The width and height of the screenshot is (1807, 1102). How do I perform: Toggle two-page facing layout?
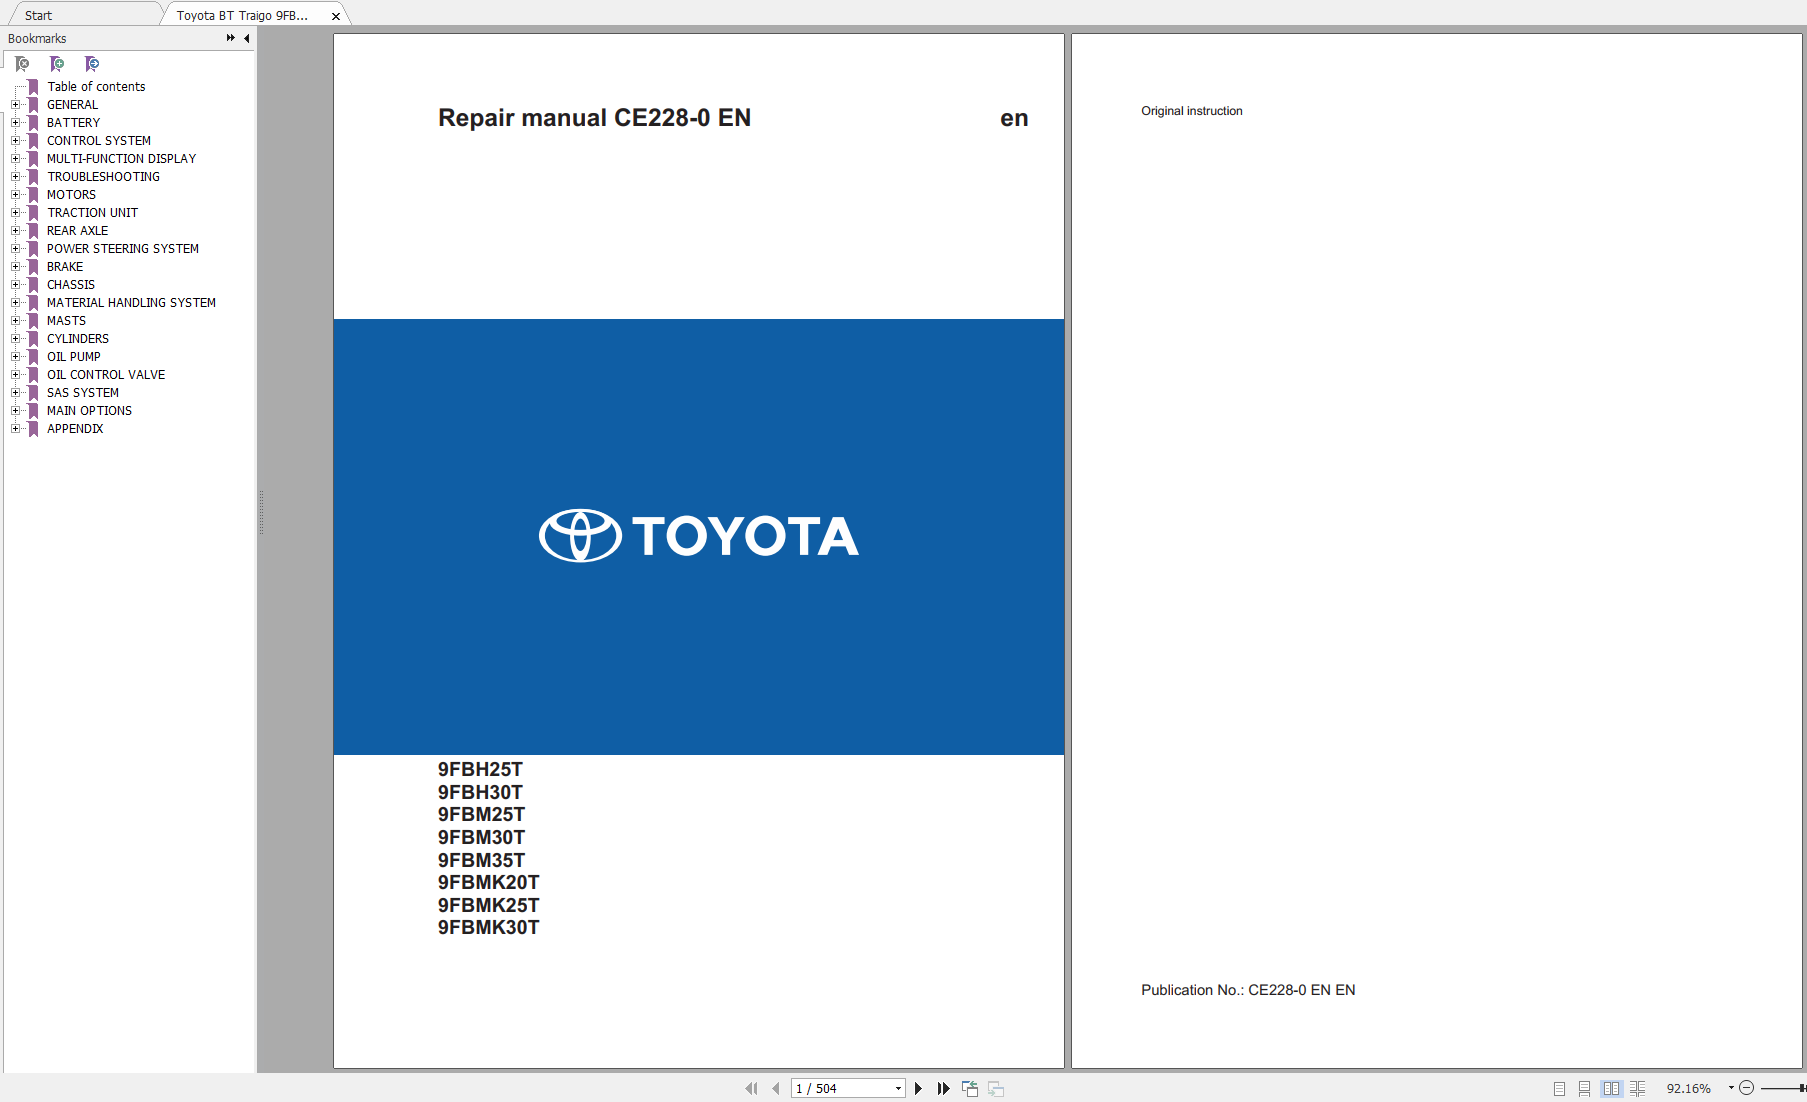click(1611, 1088)
